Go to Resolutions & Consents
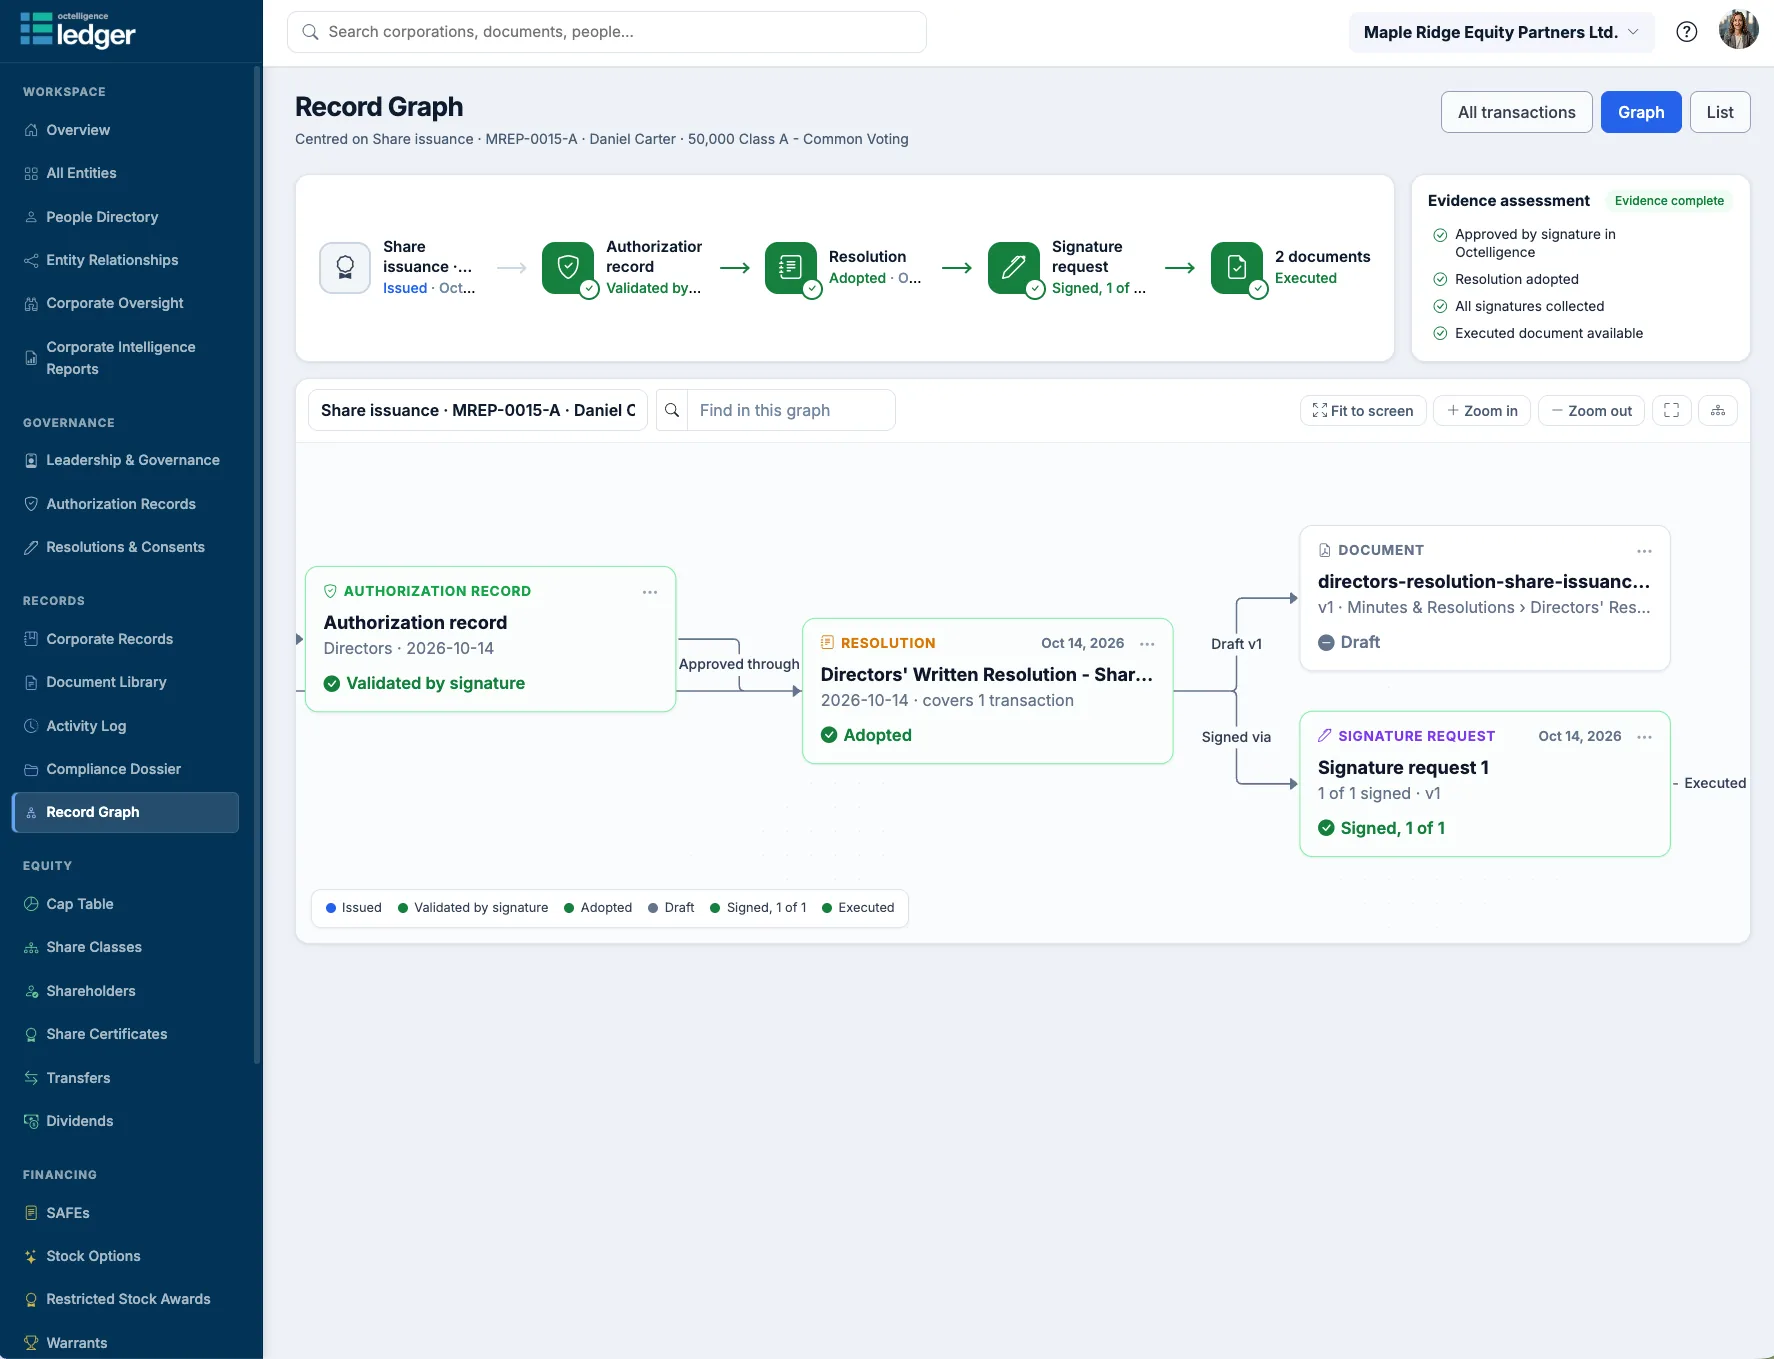1774x1359 pixels. tap(125, 547)
